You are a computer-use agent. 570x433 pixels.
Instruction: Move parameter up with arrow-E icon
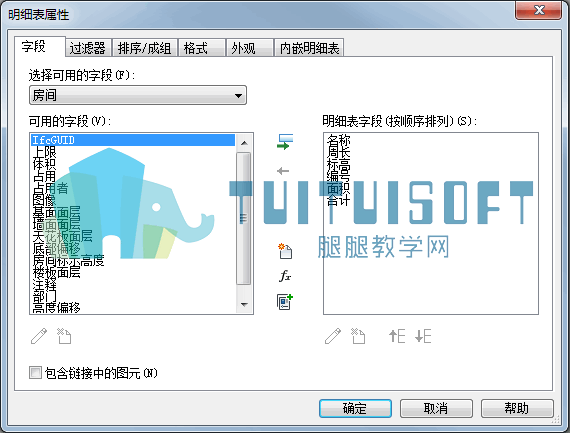click(x=397, y=336)
